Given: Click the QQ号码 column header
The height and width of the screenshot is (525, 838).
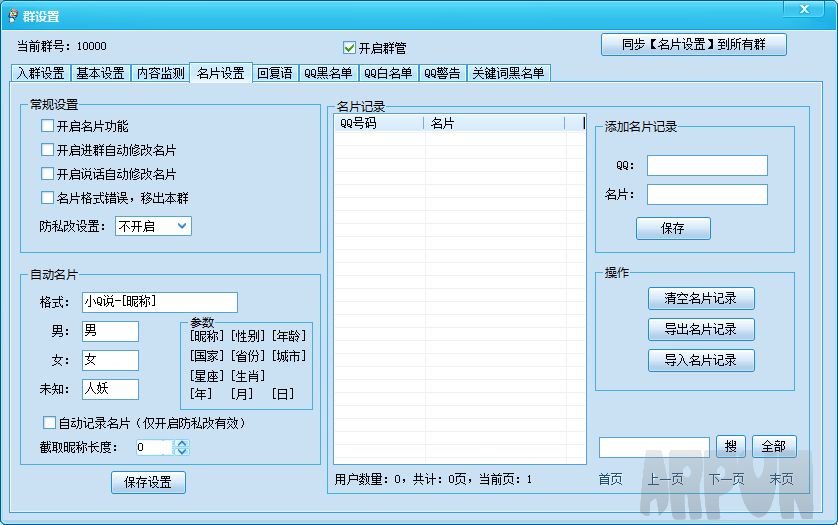Looking at the screenshot, I should point(378,124).
